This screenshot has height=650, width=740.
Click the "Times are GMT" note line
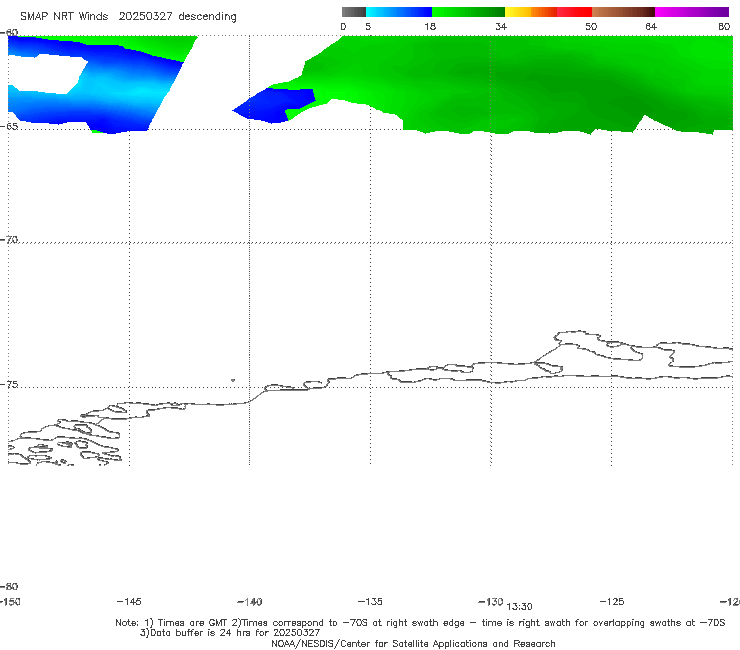[x=420, y=623]
